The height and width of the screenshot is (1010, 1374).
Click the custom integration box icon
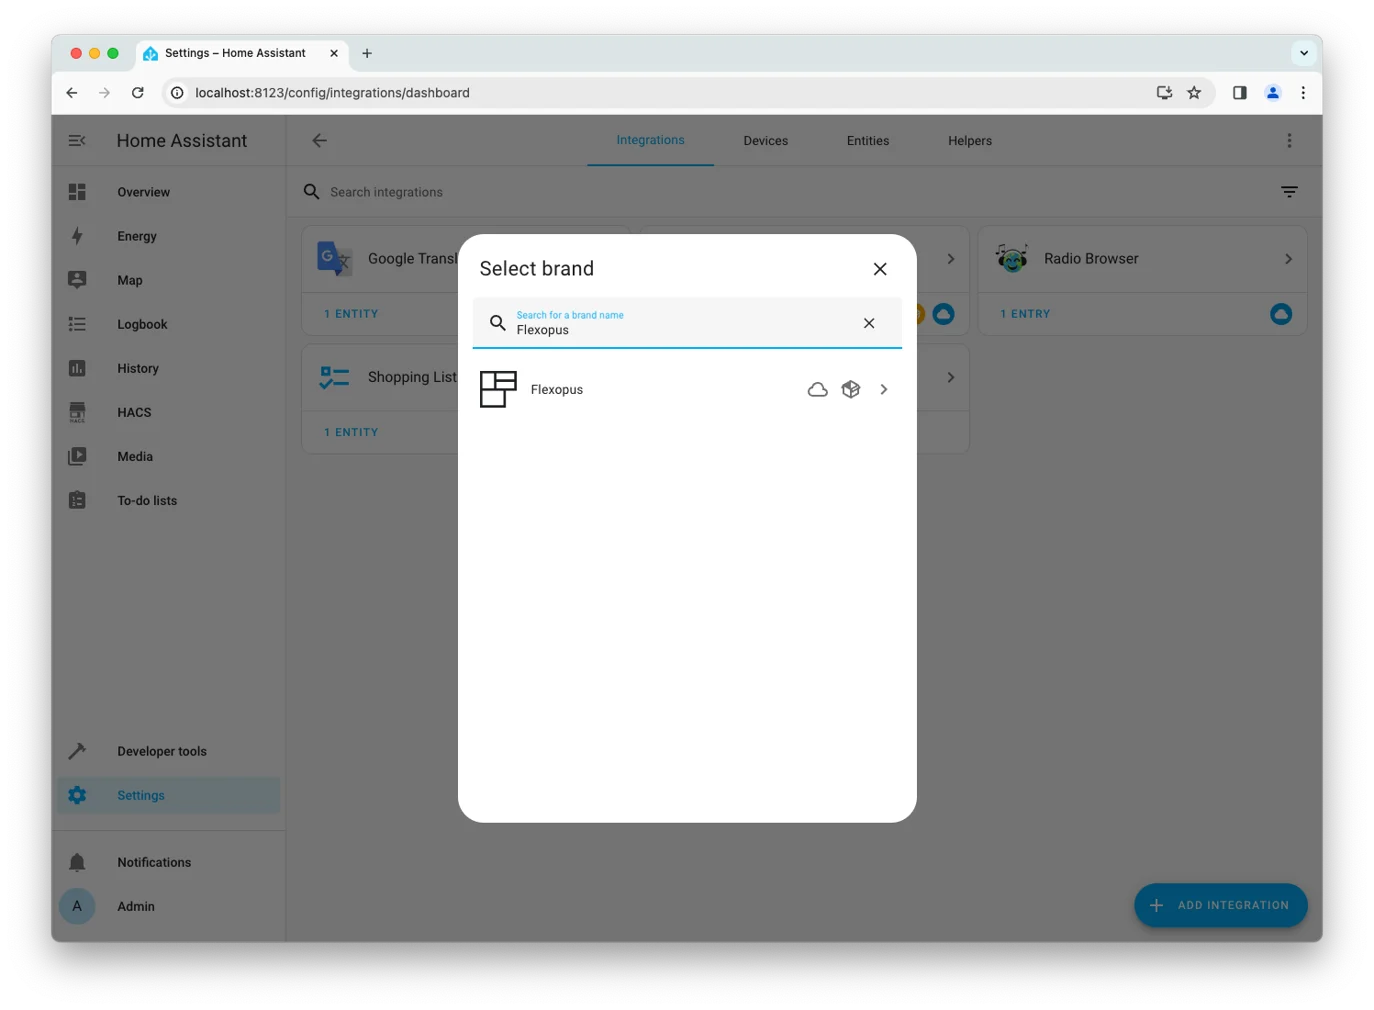[x=851, y=390]
